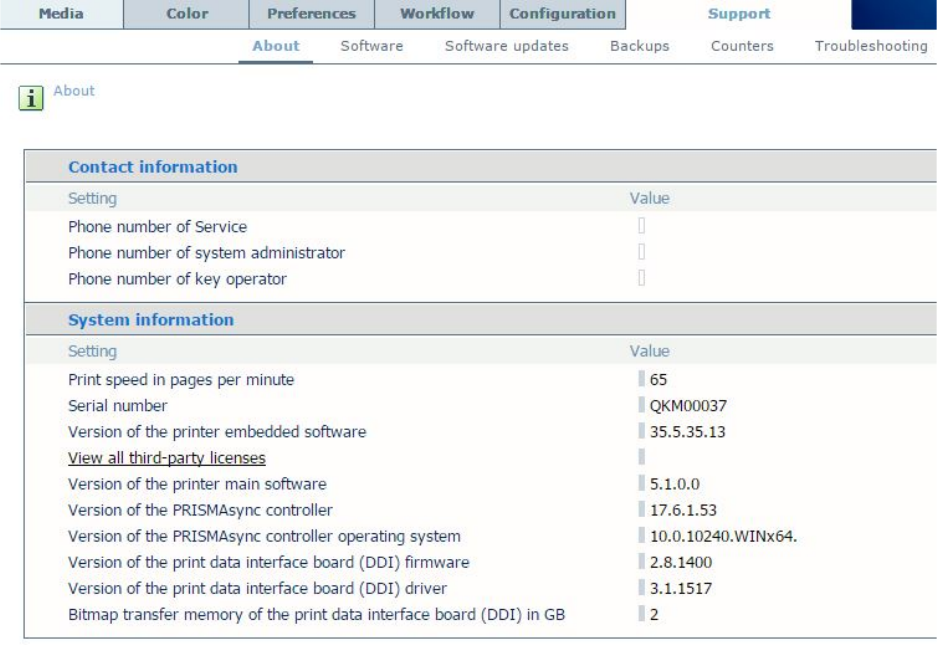
Task: Open the Preferences tab
Action: pos(311,14)
